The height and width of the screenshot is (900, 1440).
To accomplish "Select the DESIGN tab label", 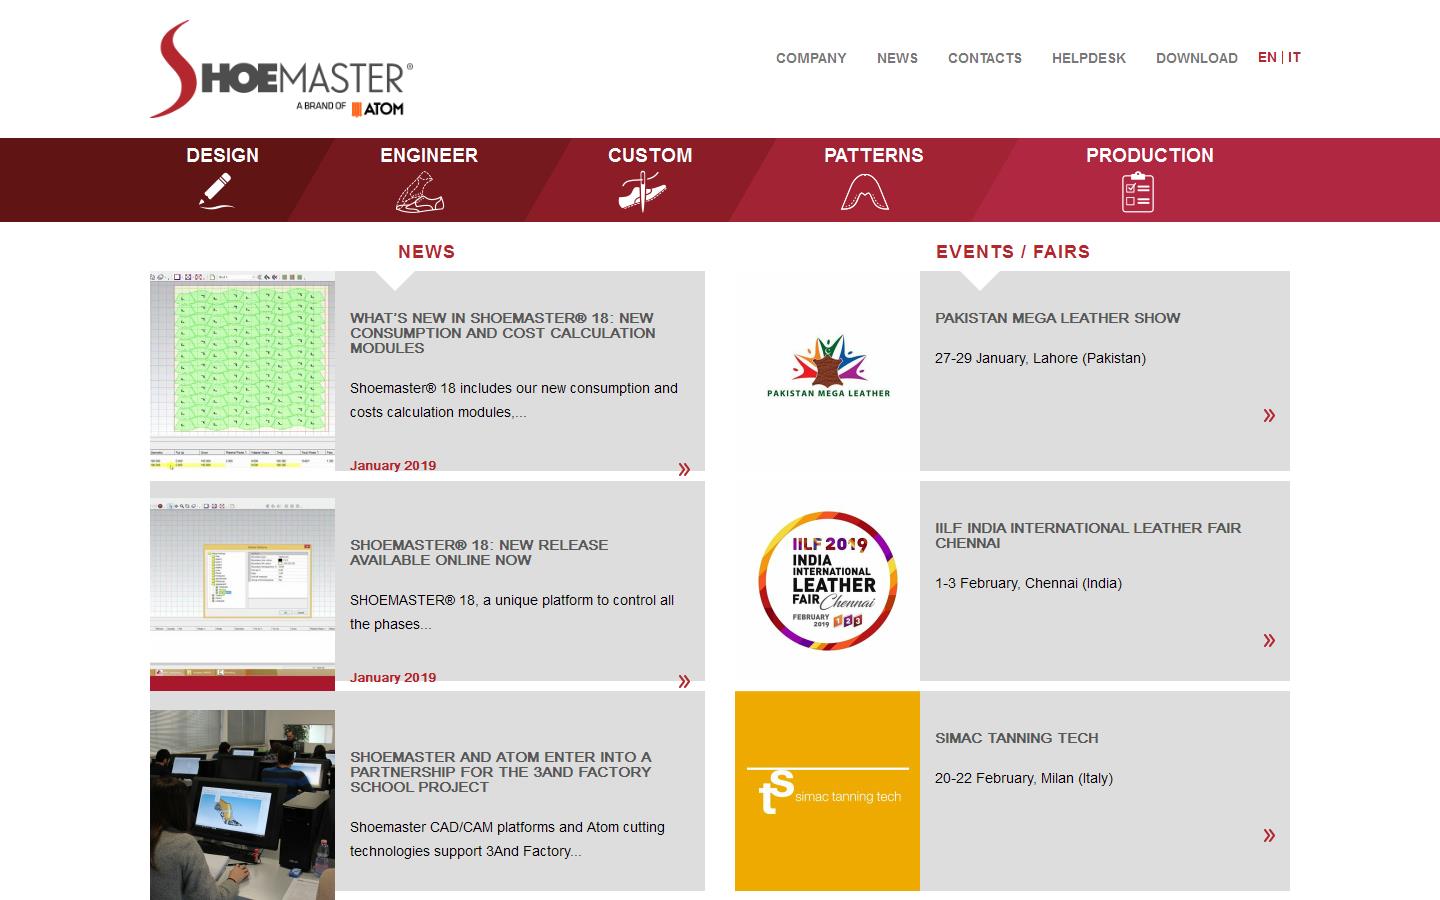I will [222, 155].
